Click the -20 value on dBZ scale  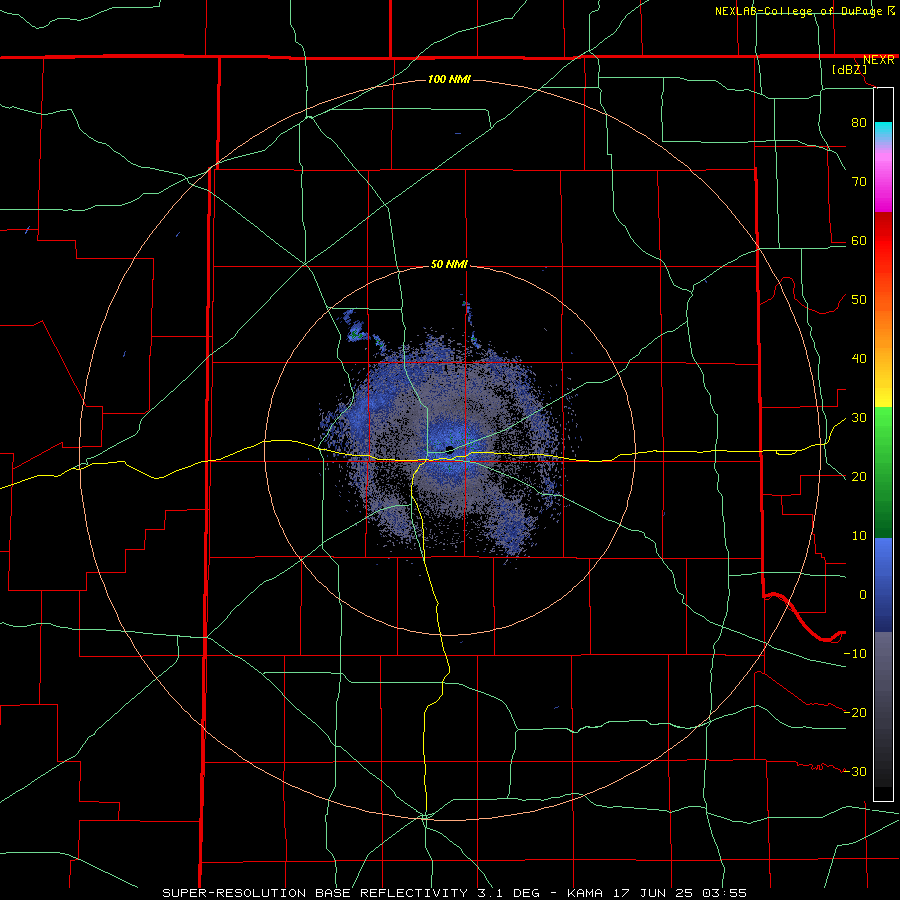coord(855,712)
